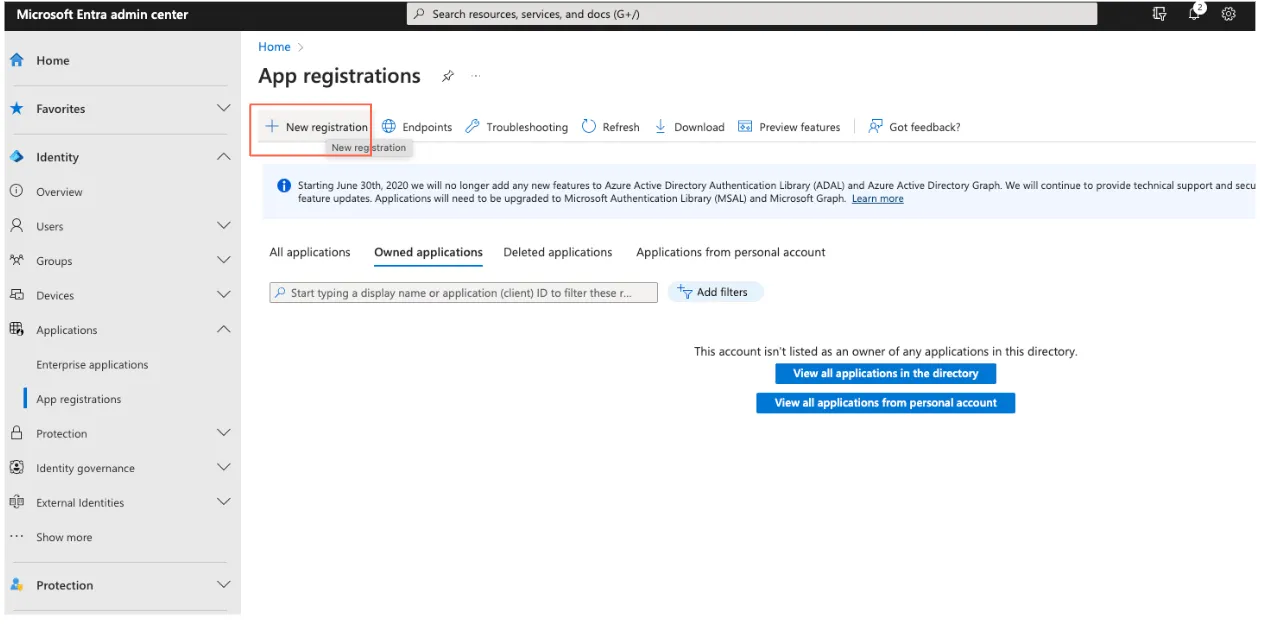Image resolution: width=1262 pixels, height=626 pixels.
Task: Click the bottom Protection section user-shield icon
Action: click(x=16, y=585)
